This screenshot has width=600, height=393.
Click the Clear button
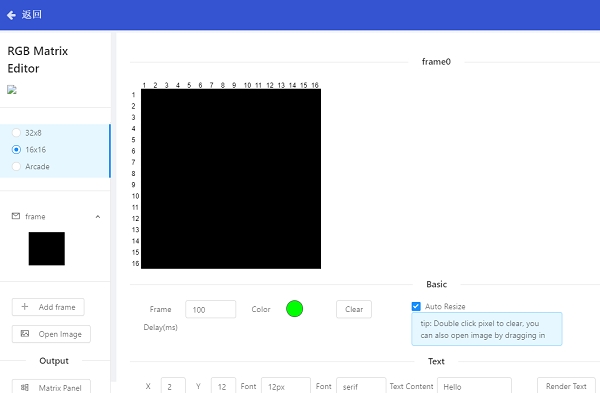[354, 309]
